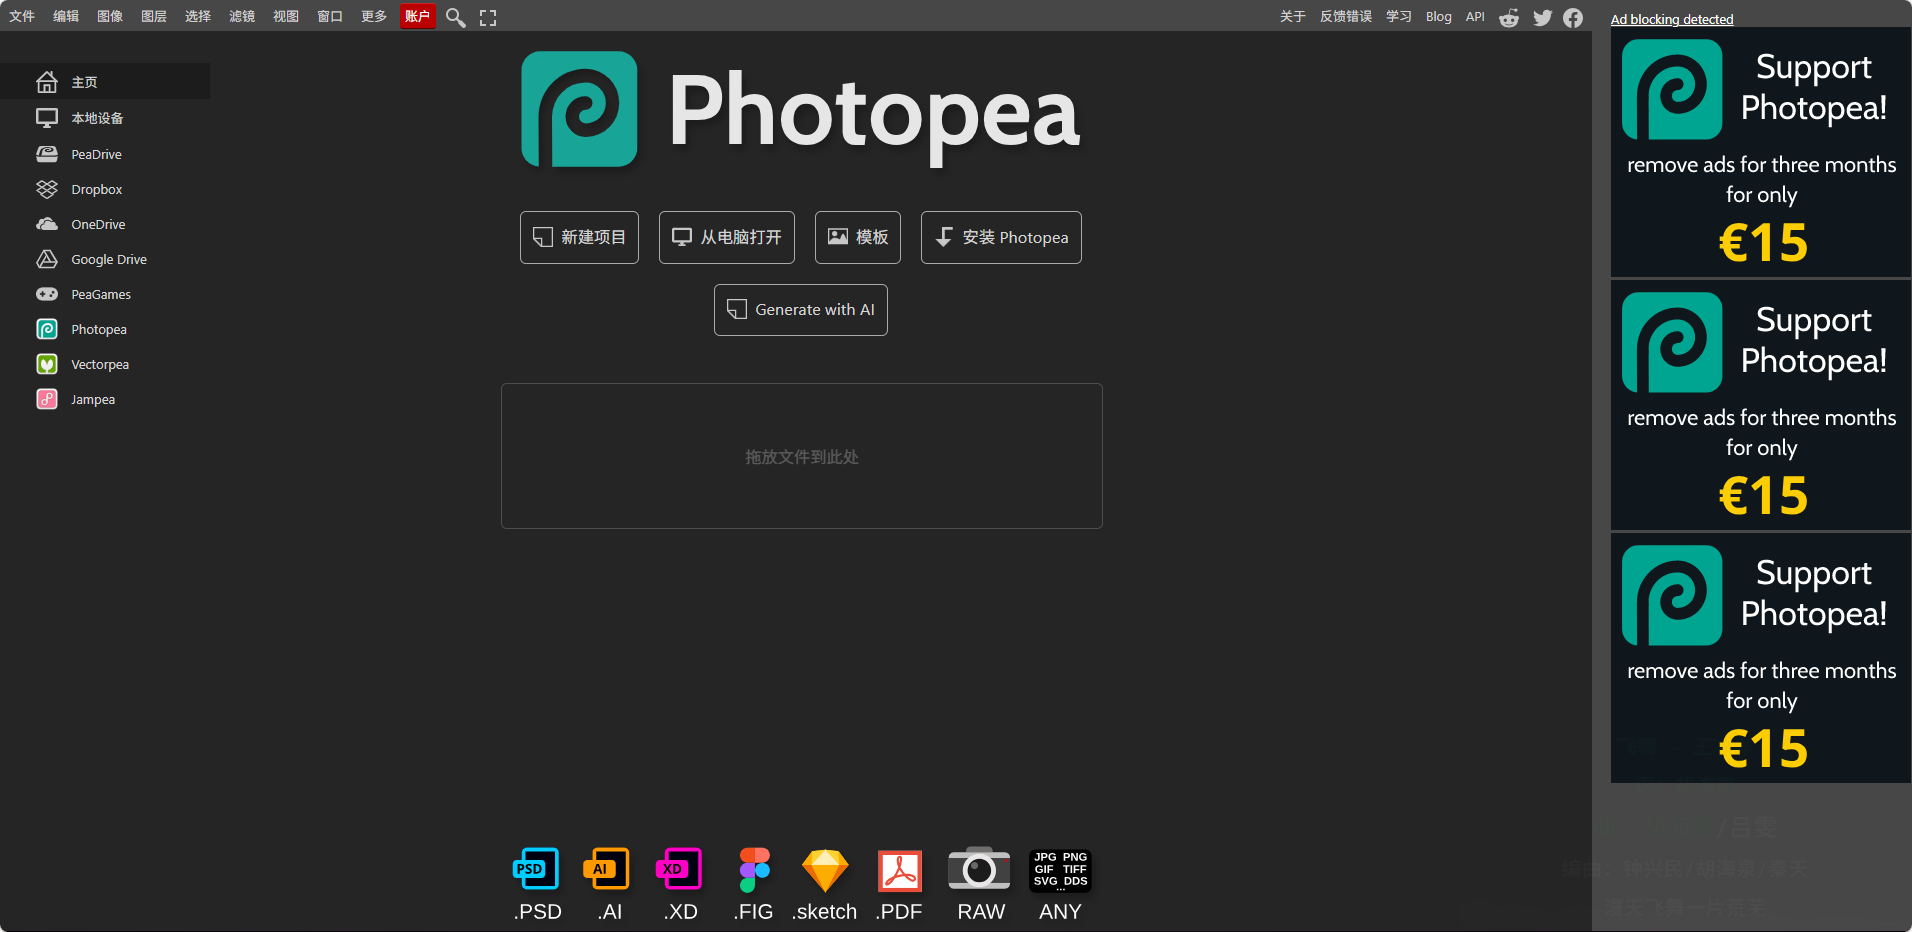Click the 本地设备 monitor icon
This screenshot has width=1912, height=932.
coord(47,118)
